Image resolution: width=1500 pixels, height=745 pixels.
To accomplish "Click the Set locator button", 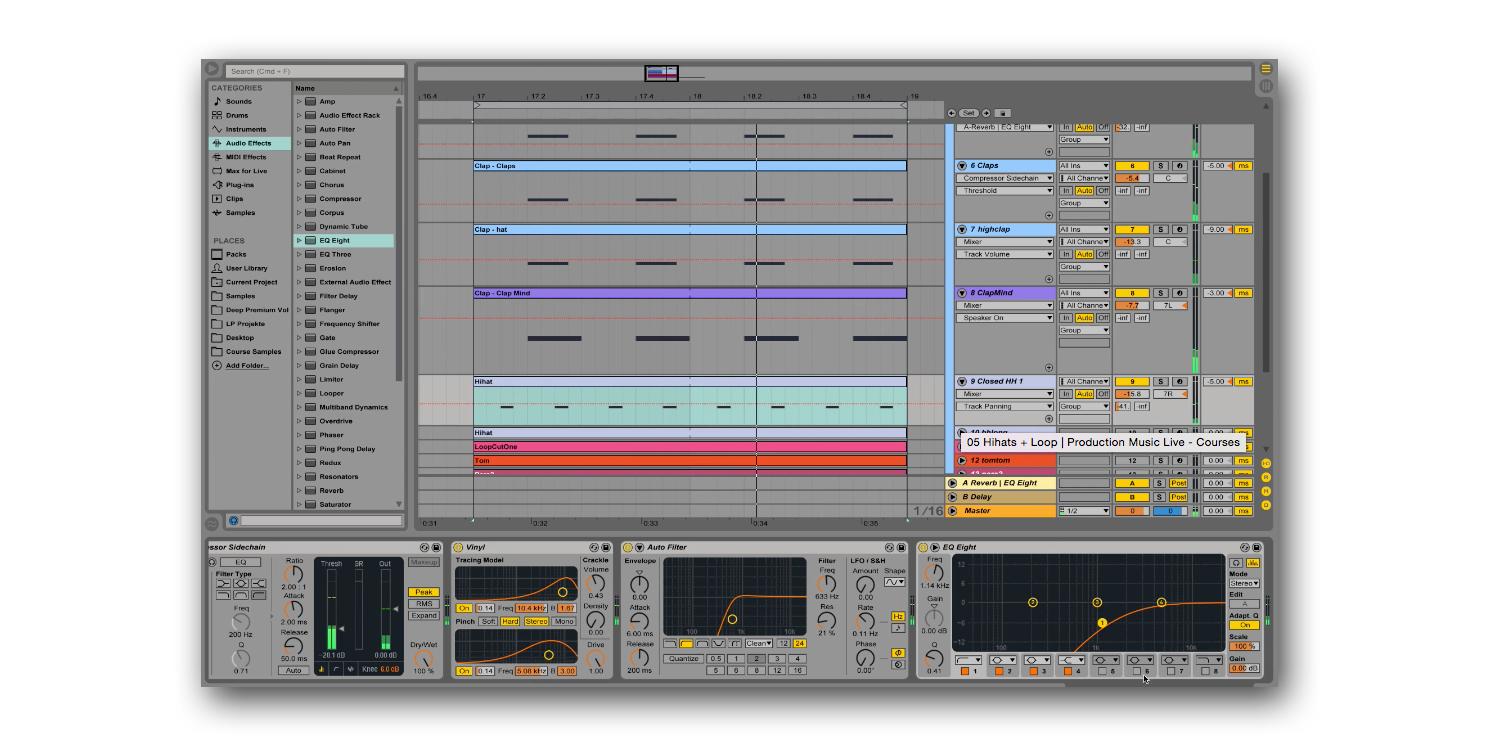I will coord(968,113).
